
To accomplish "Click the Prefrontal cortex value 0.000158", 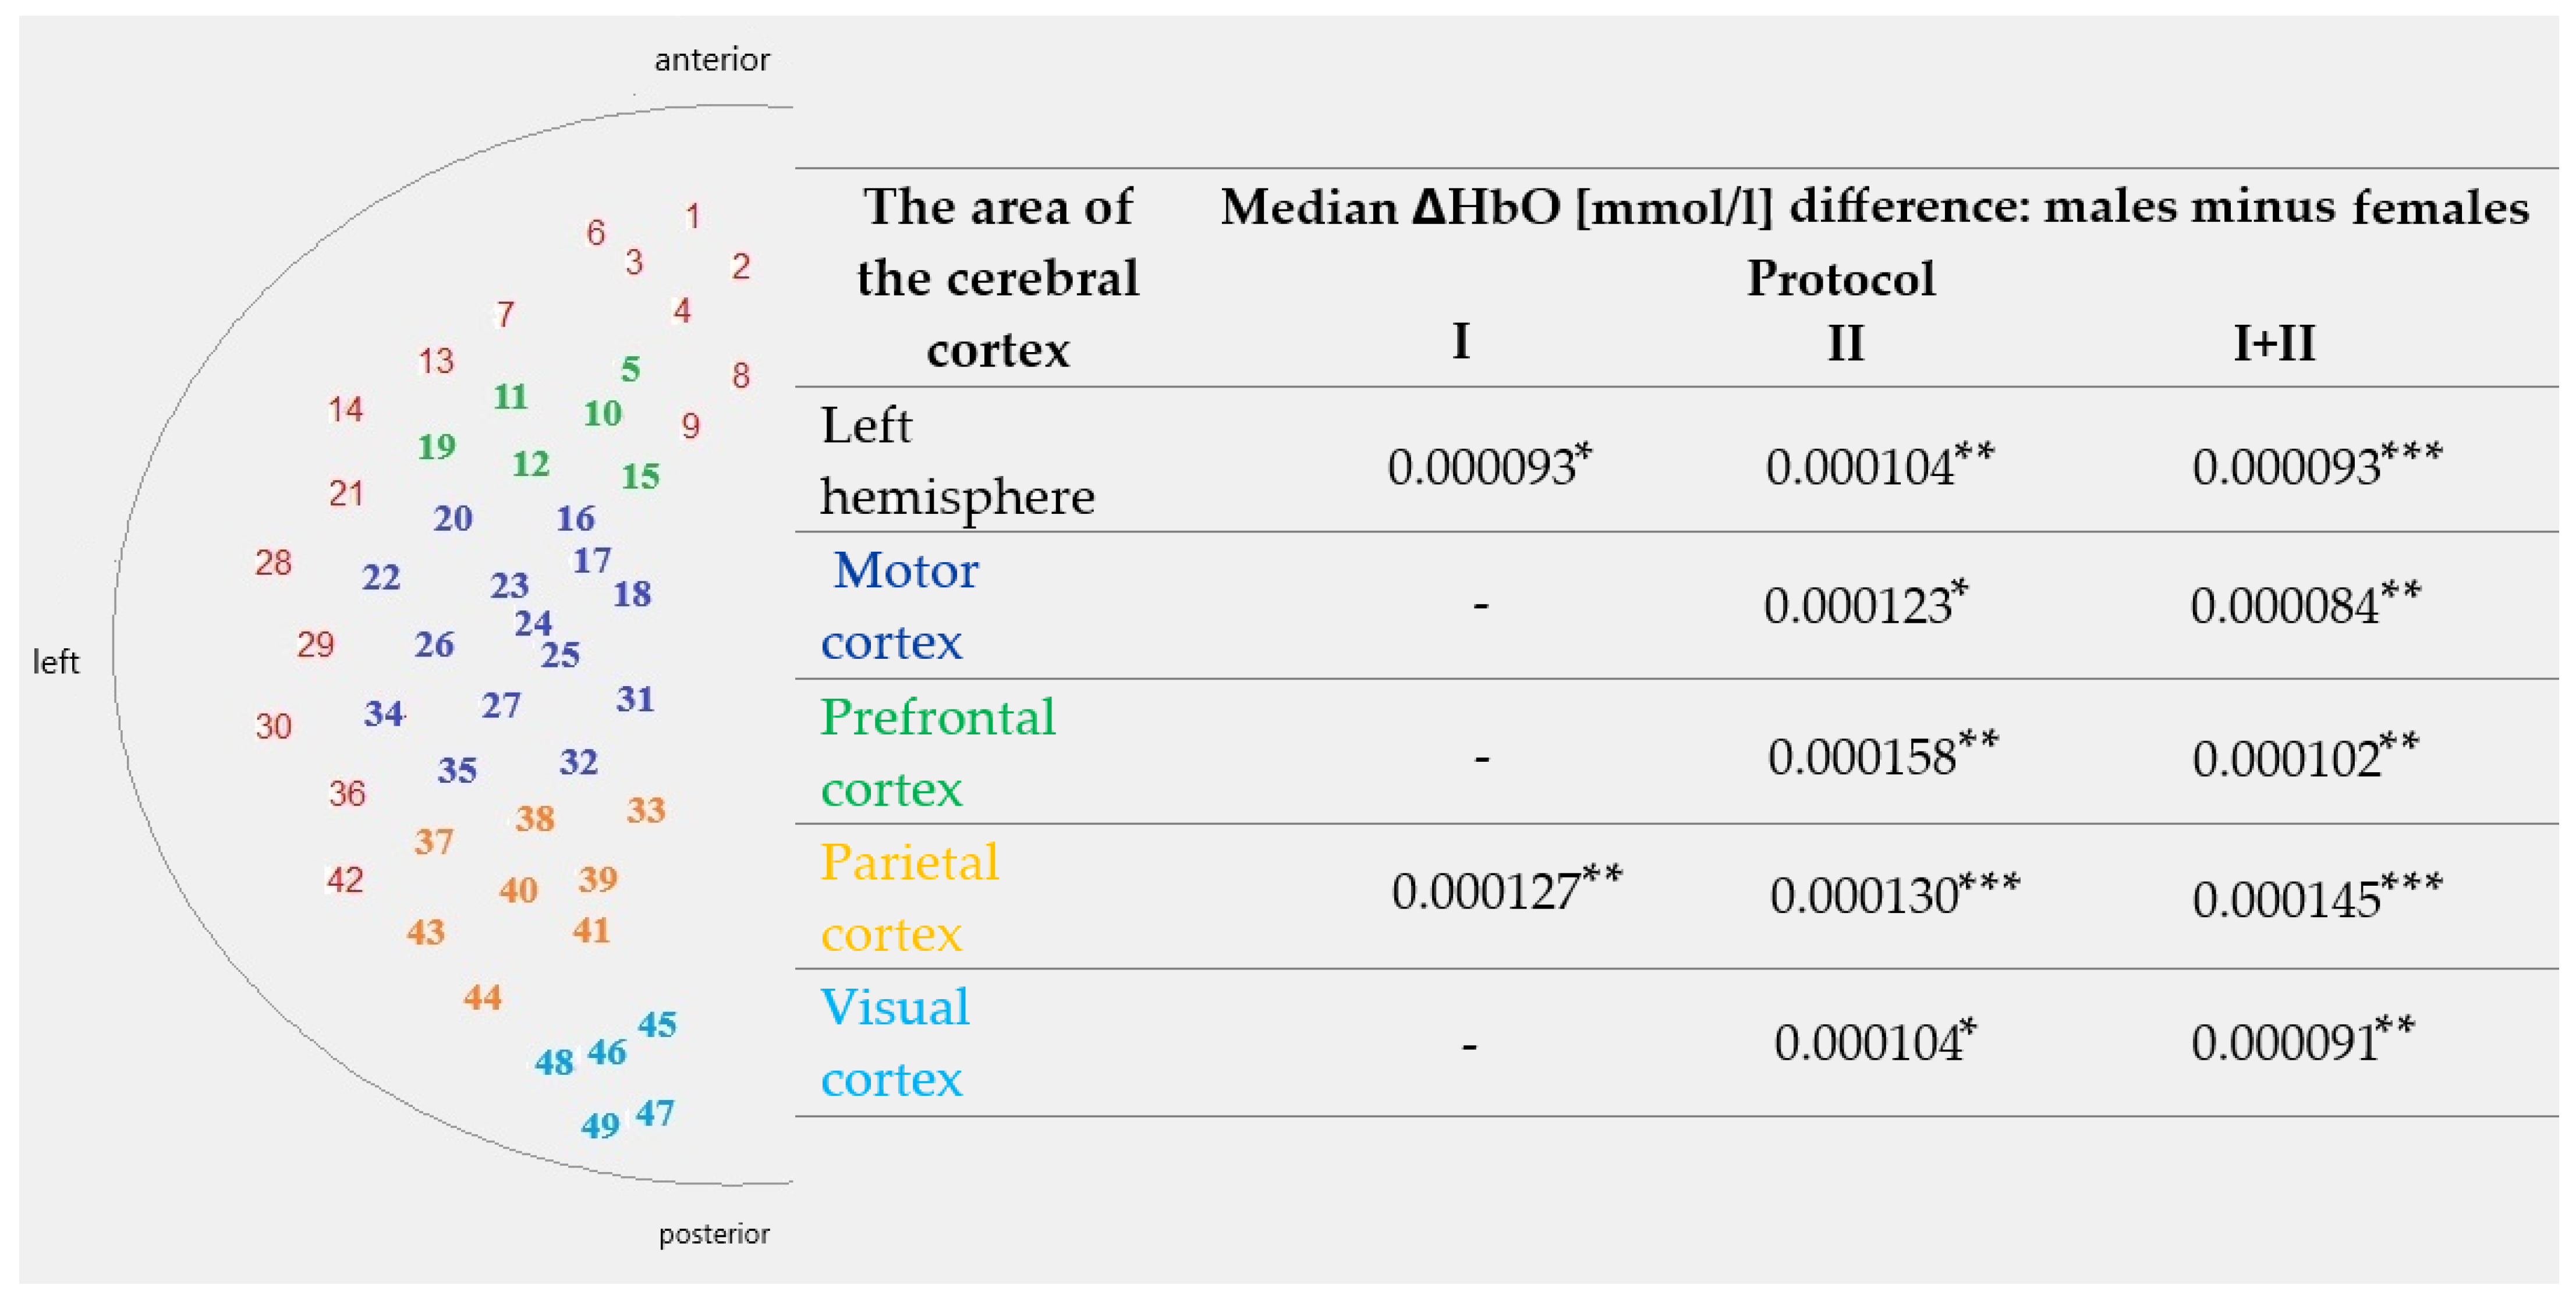I will click(x=1862, y=757).
